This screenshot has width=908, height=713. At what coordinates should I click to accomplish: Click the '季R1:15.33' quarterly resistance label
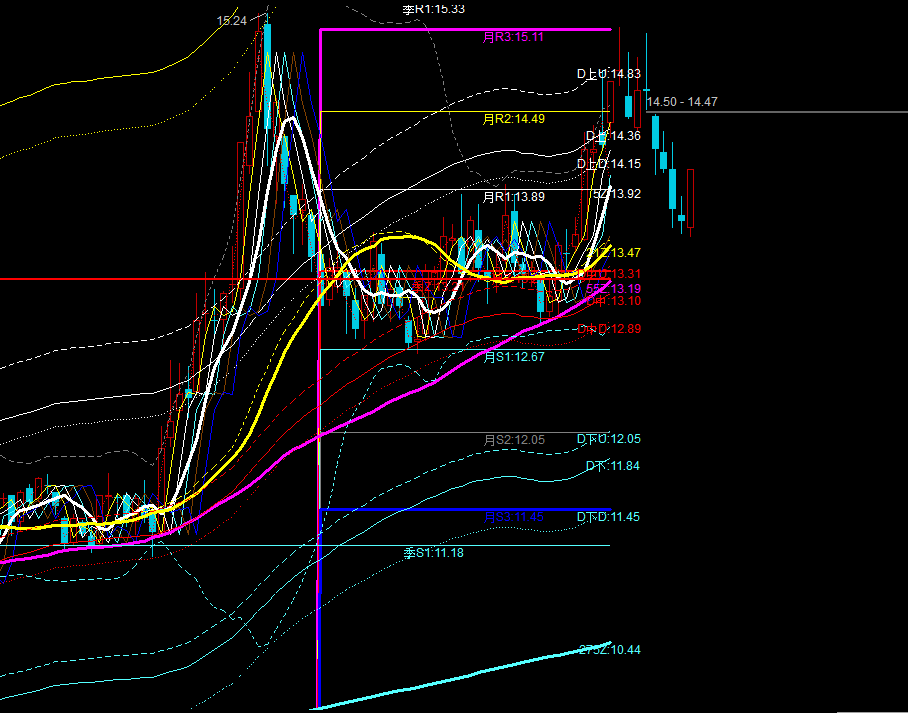click(x=434, y=9)
